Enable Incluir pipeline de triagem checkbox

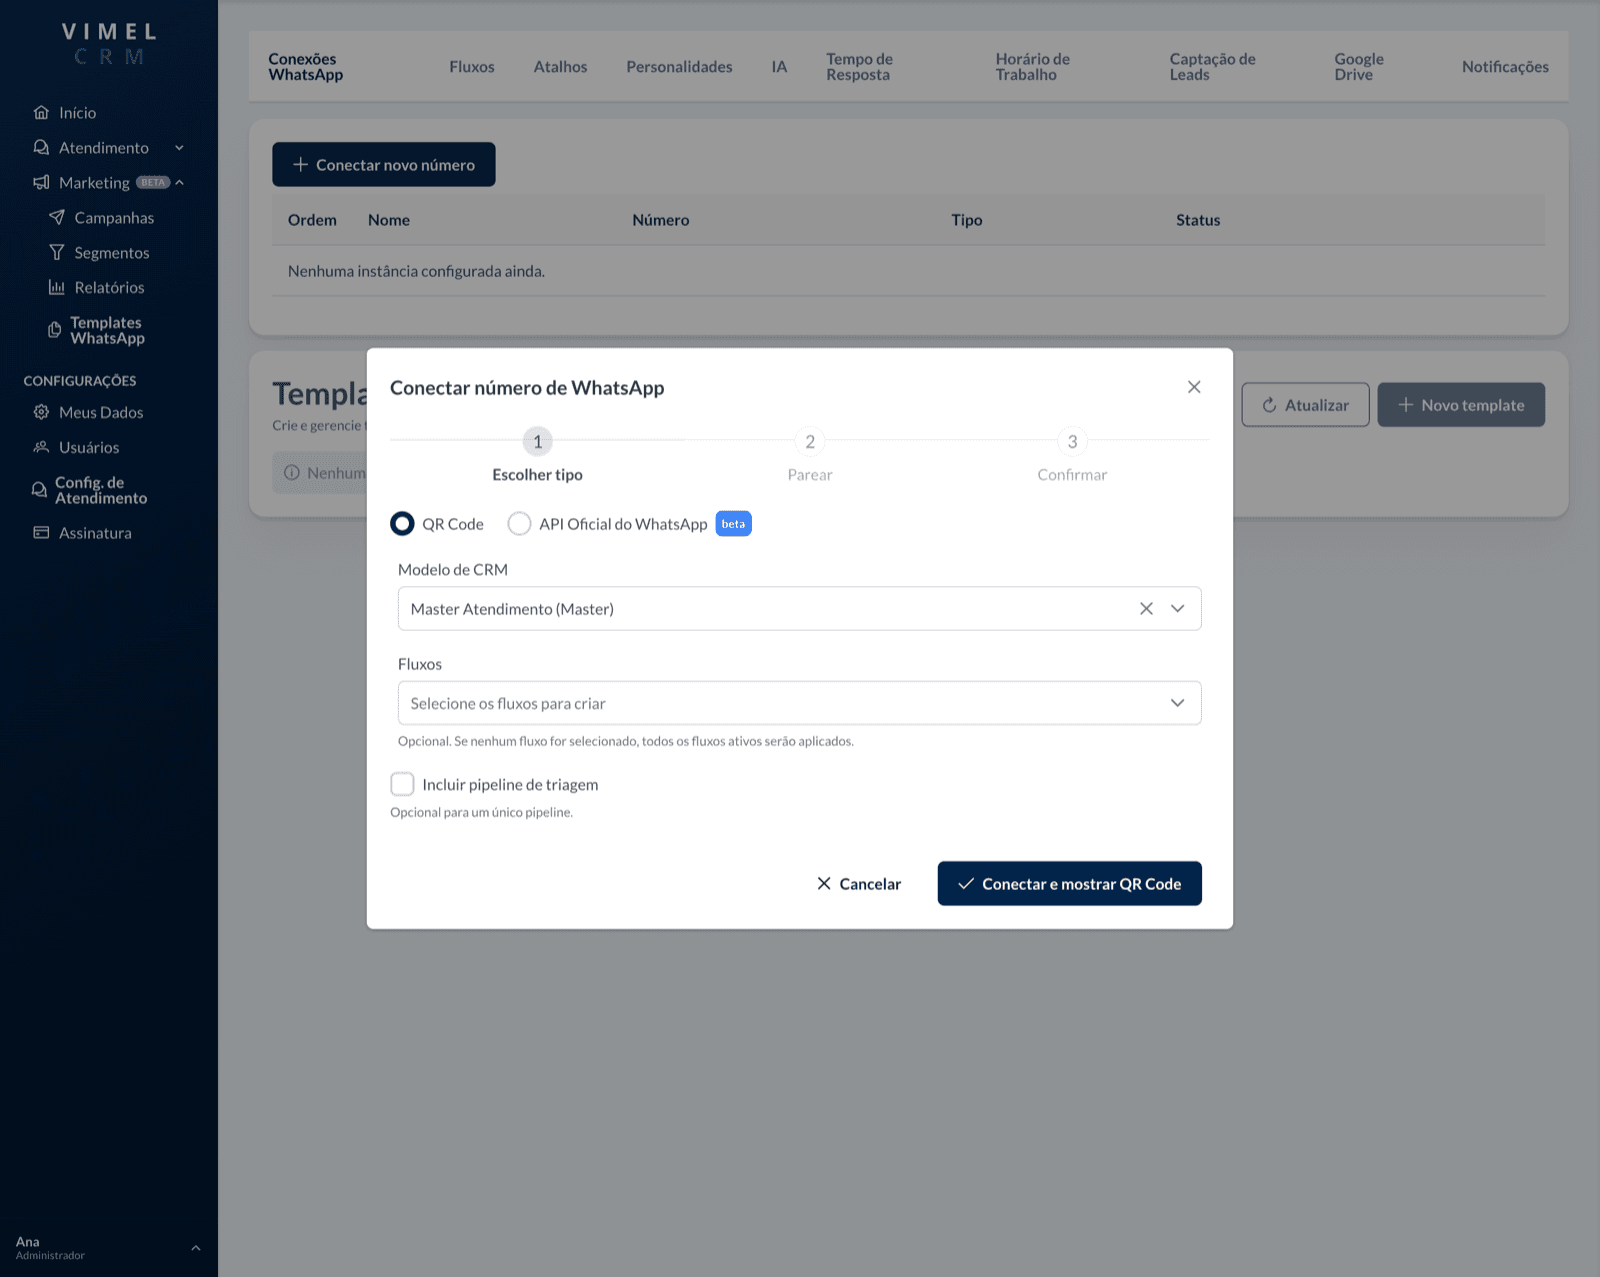[x=402, y=784]
